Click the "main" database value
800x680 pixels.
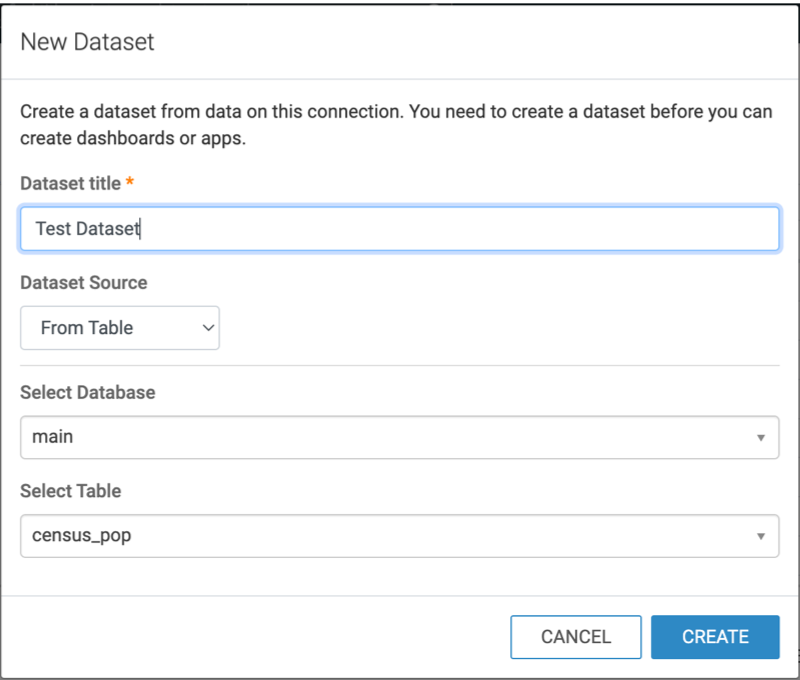point(53,438)
